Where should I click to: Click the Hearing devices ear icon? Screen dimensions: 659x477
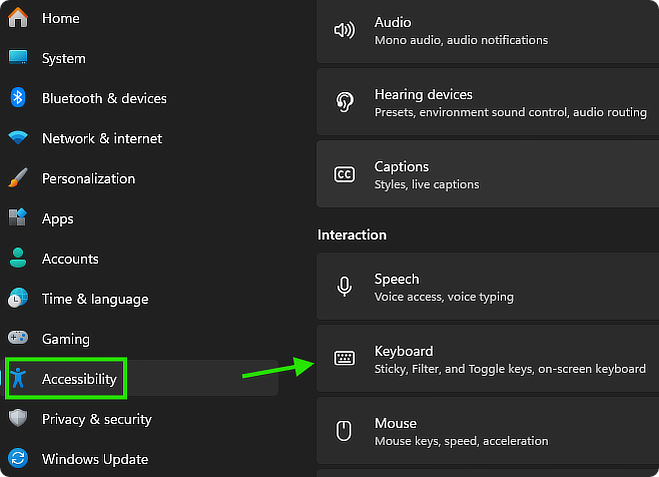pyautogui.click(x=344, y=102)
